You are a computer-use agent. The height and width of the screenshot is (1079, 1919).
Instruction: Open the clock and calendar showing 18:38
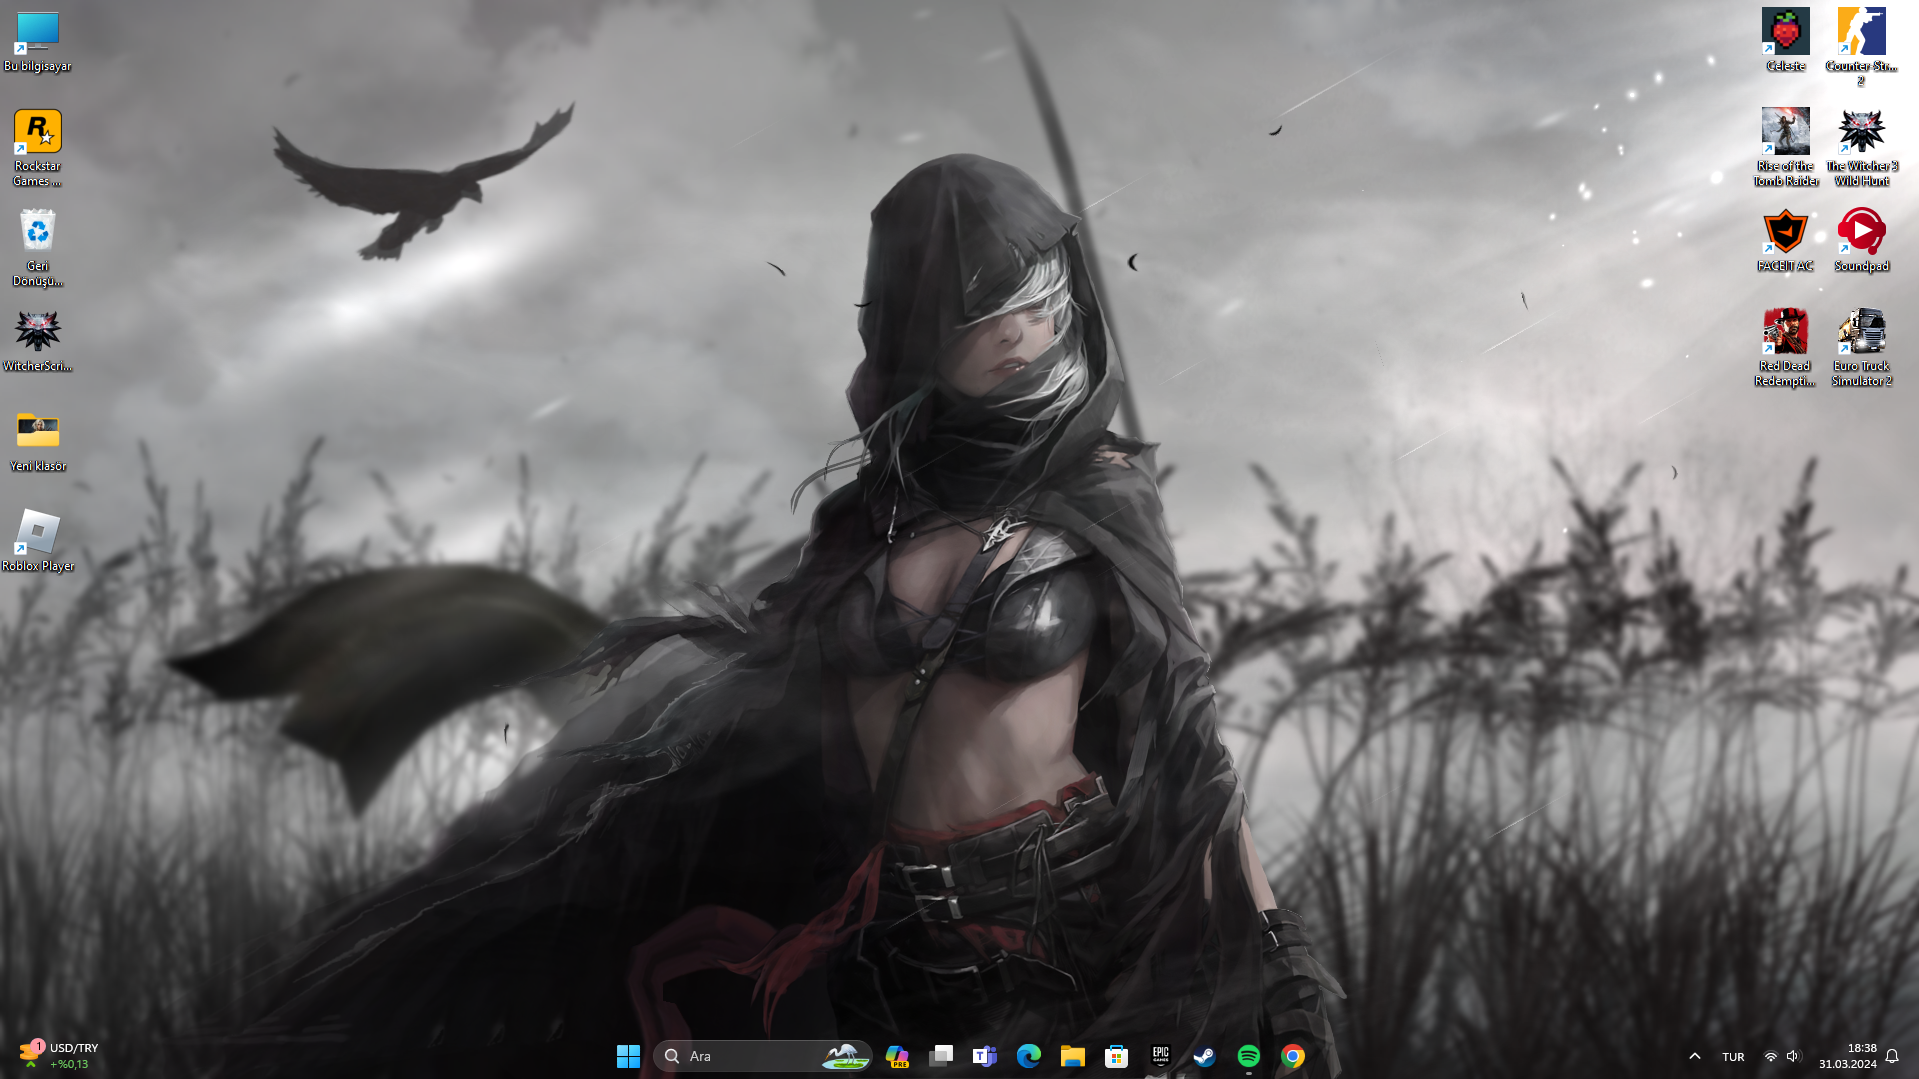click(1848, 1056)
